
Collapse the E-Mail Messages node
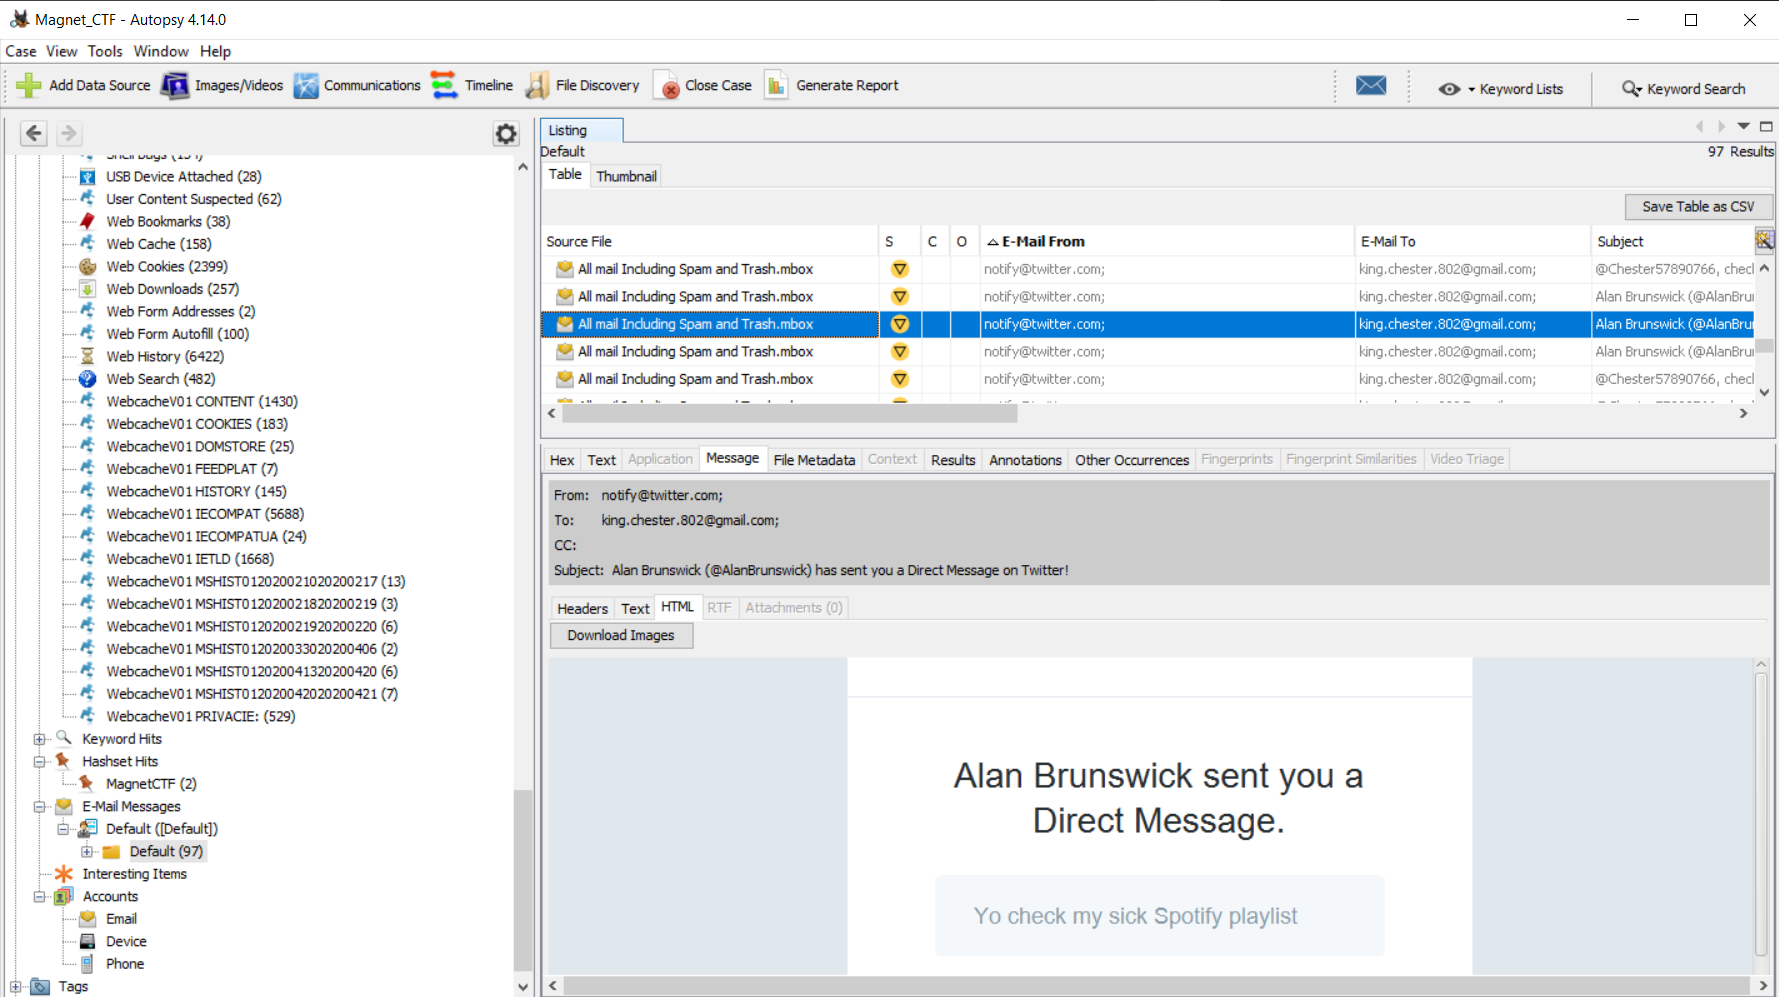pos(39,807)
